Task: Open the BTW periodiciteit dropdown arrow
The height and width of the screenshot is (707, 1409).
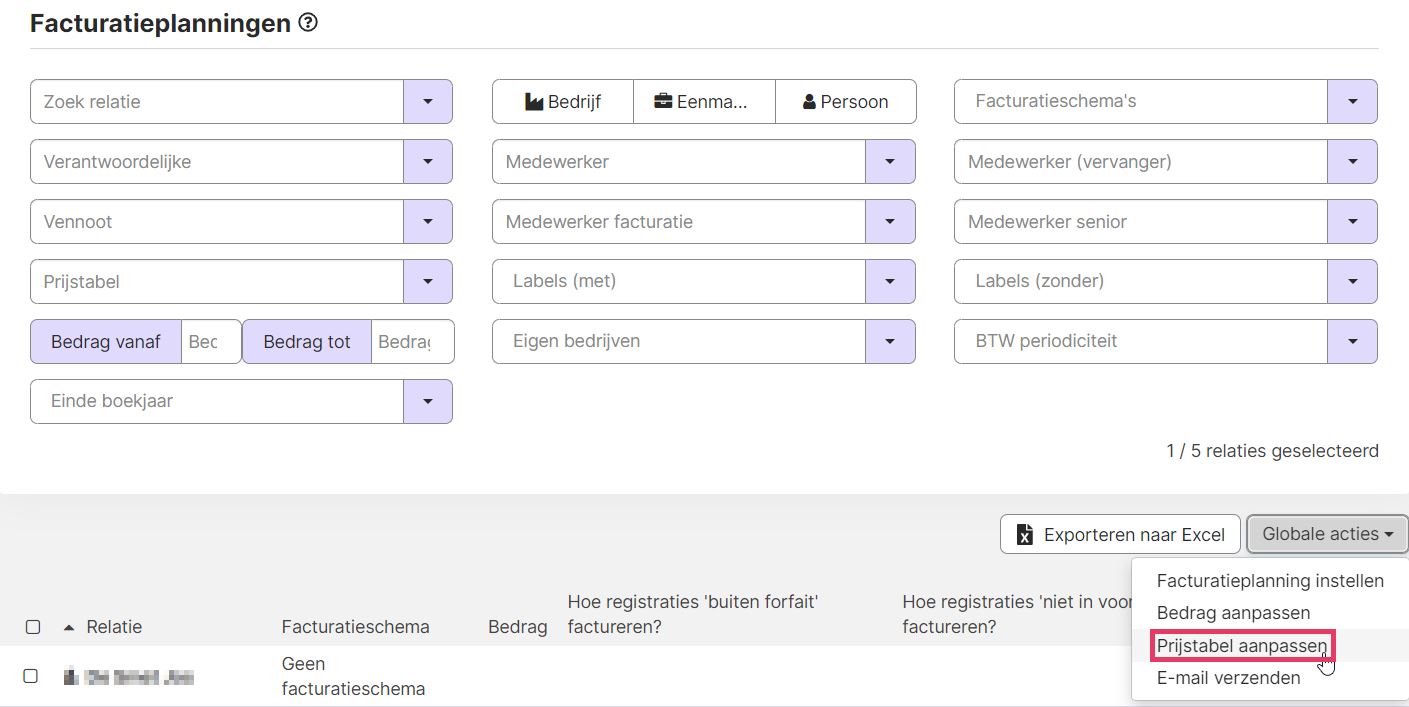Action: (1352, 341)
